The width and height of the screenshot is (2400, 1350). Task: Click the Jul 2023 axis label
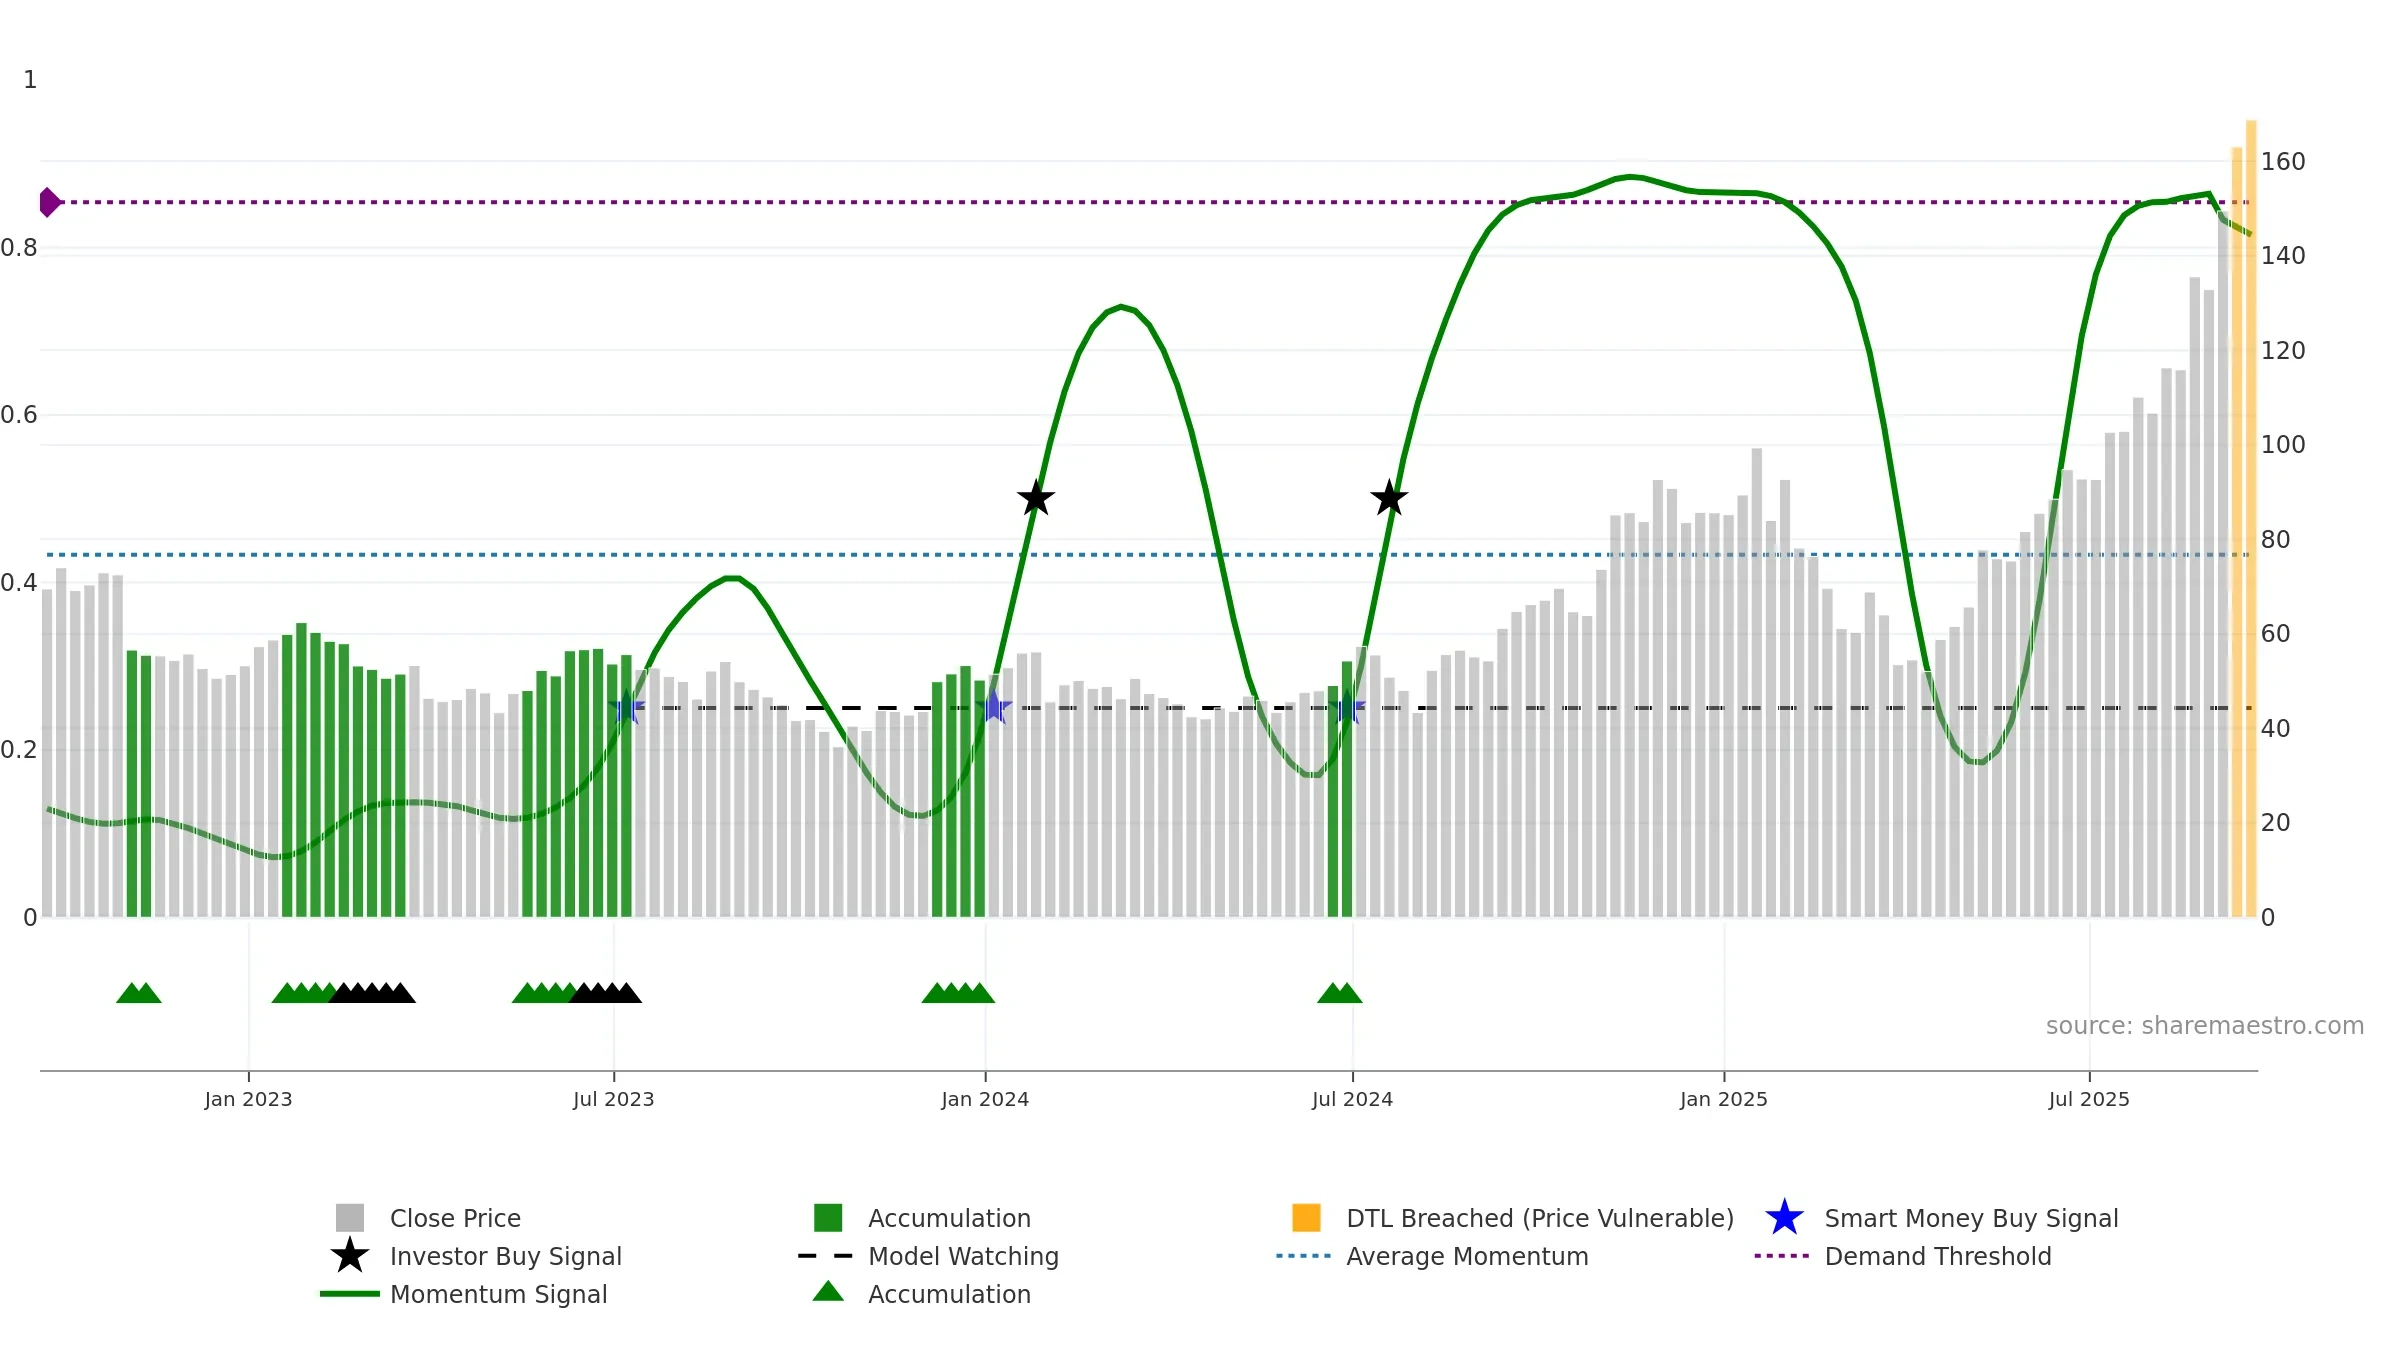(x=613, y=1100)
